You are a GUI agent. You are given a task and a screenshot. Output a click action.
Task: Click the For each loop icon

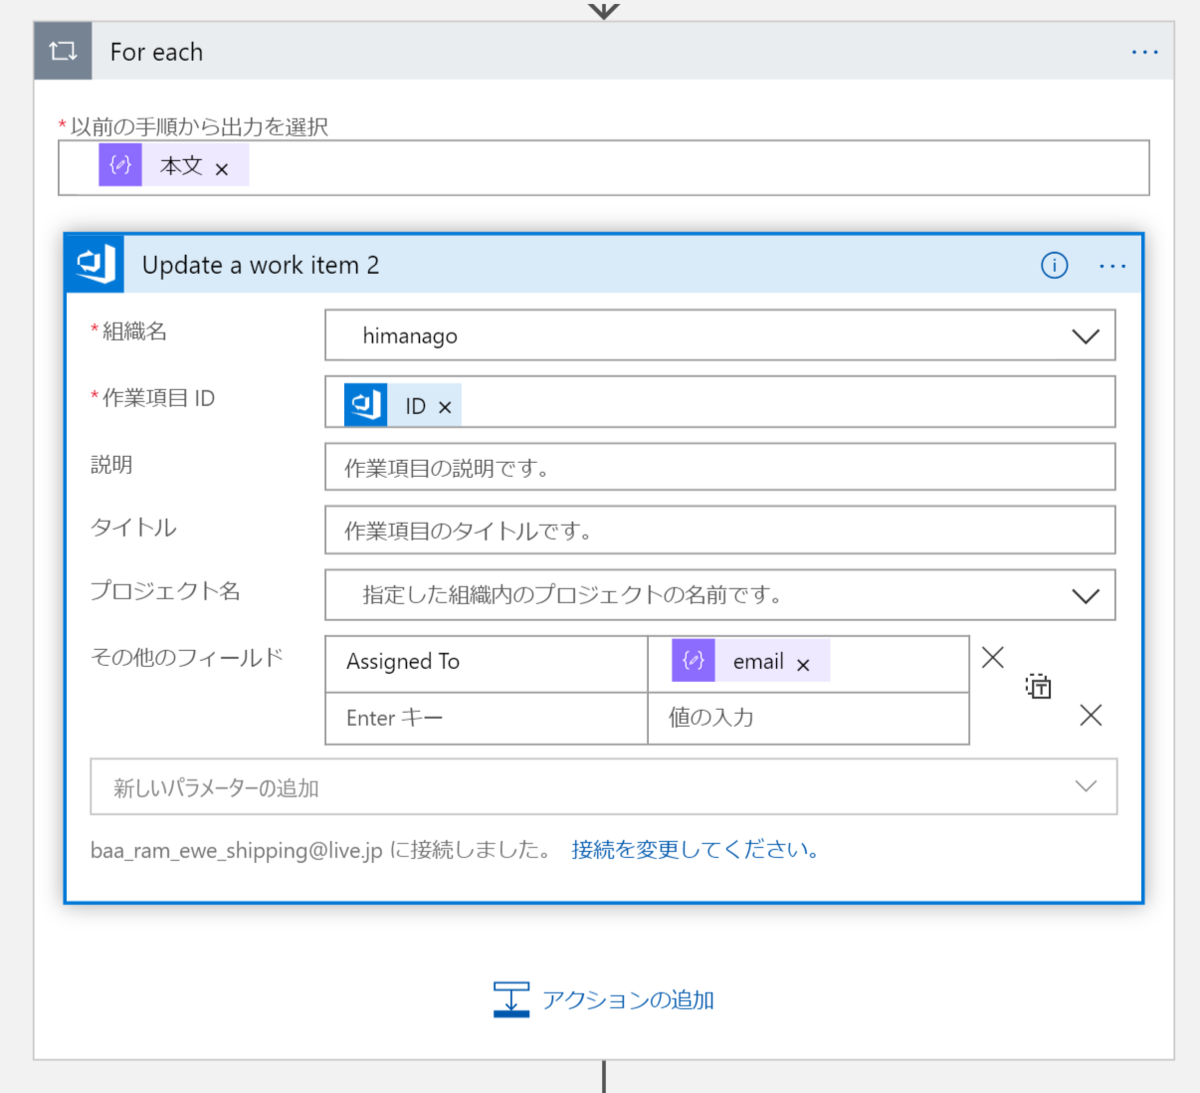pyautogui.click(x=63, y=51)
